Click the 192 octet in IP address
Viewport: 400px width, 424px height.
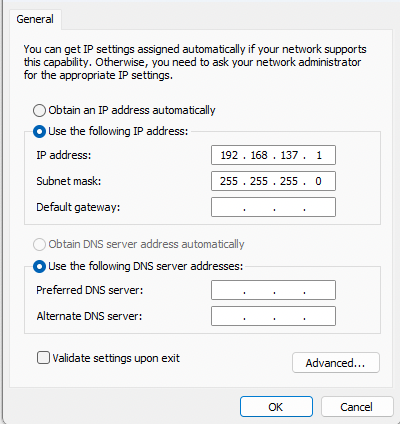point(229,155)
